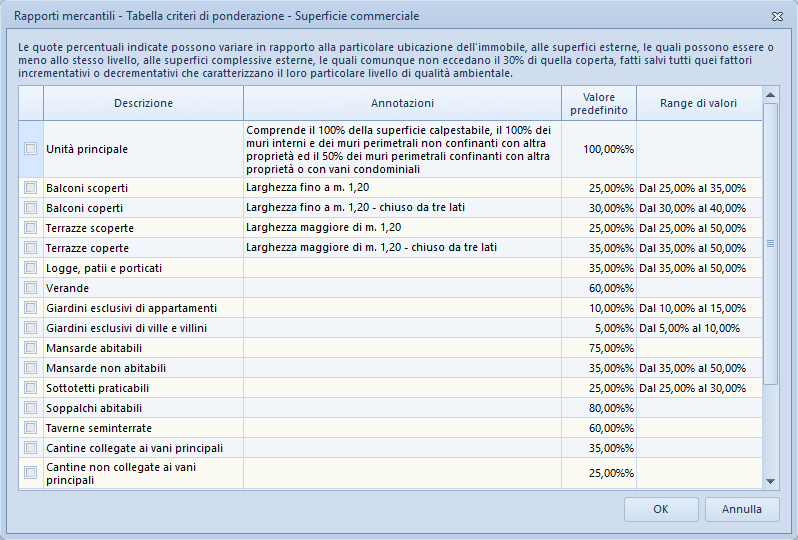Viewport: 798px width, 540px height.
Task: Select range 'Dal 10,00% al 15,00%'
Action: point(693,308)
